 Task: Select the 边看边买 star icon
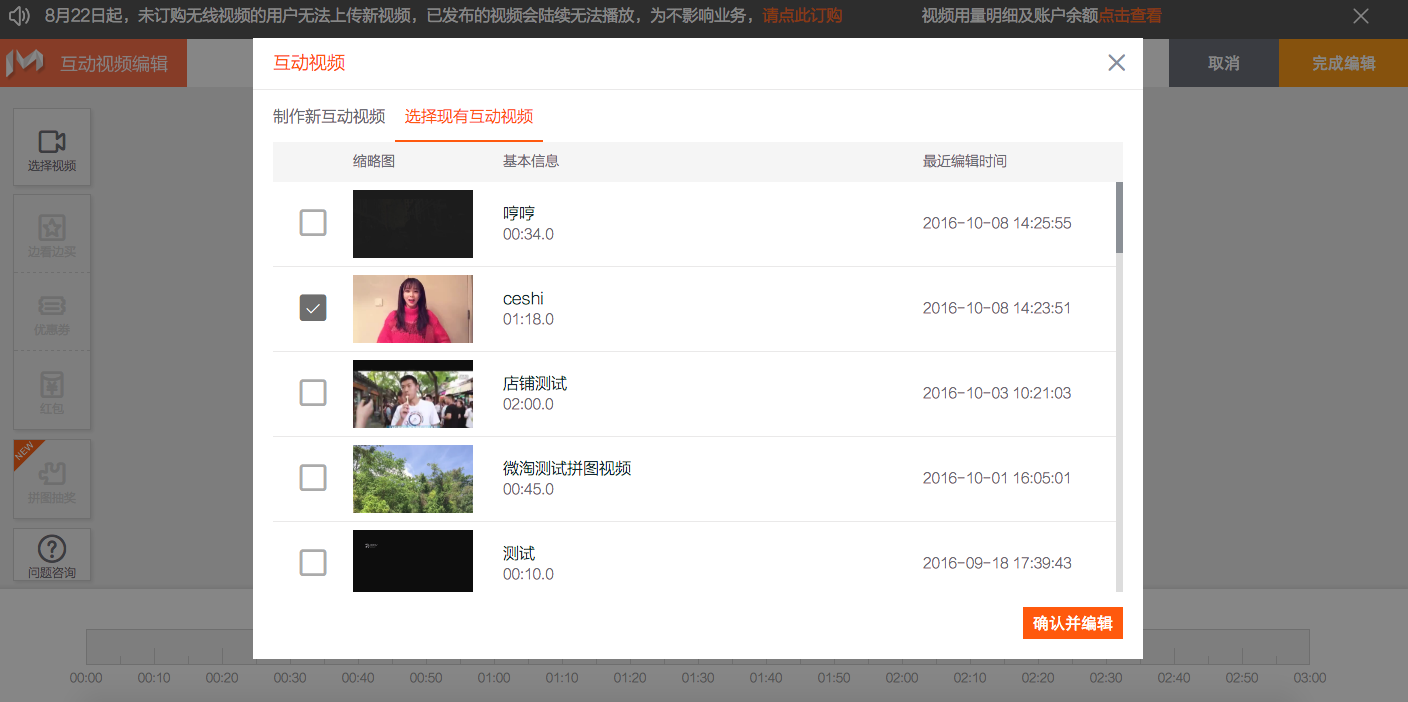tap(52, 228)
